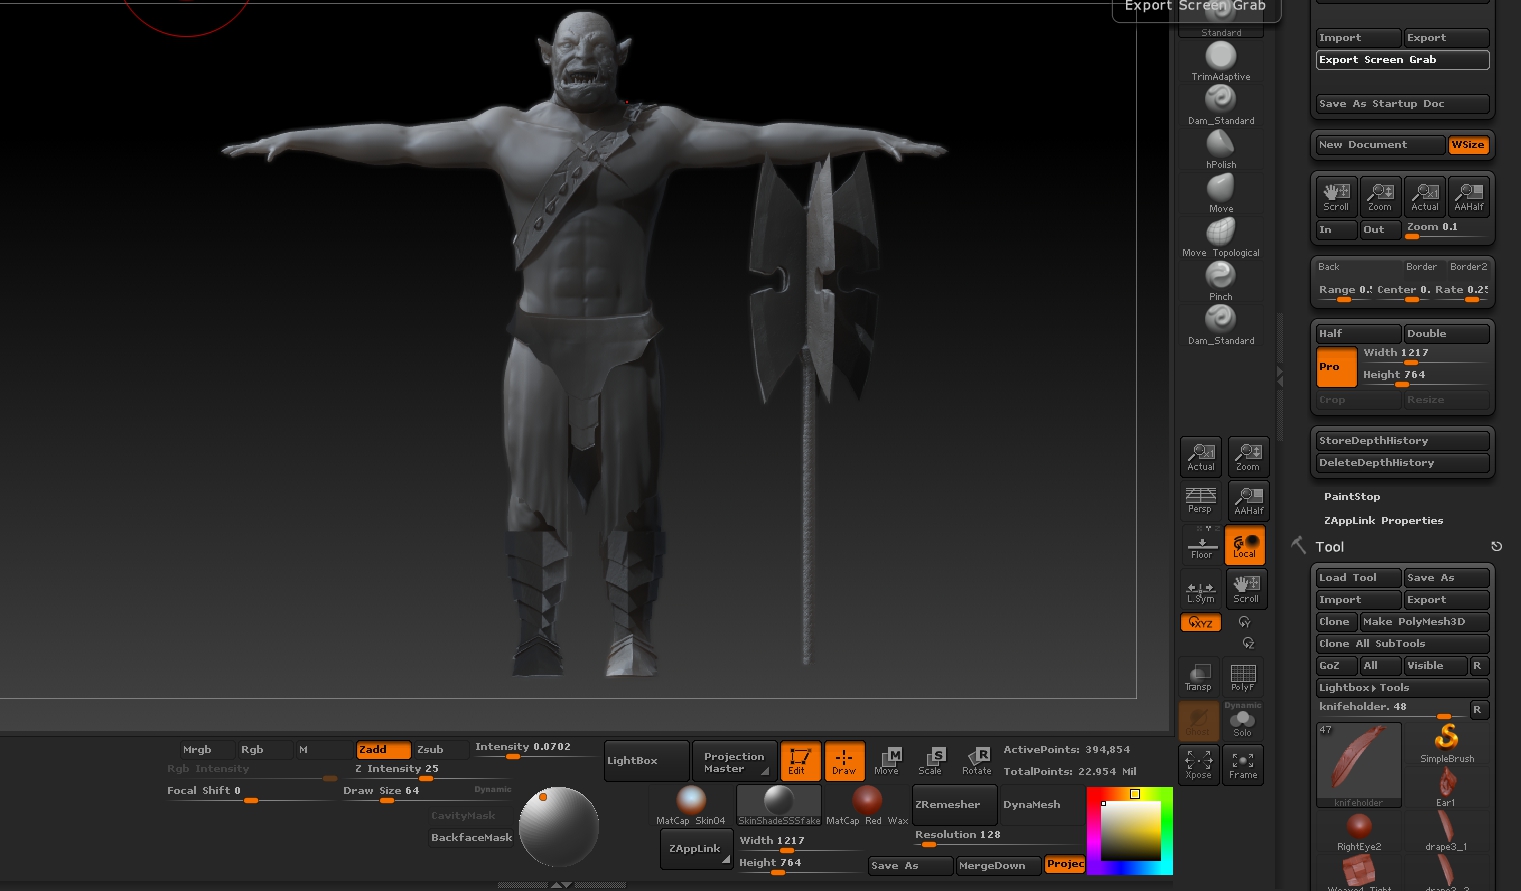Toggle Local symmetry button

pos(1245,545)
